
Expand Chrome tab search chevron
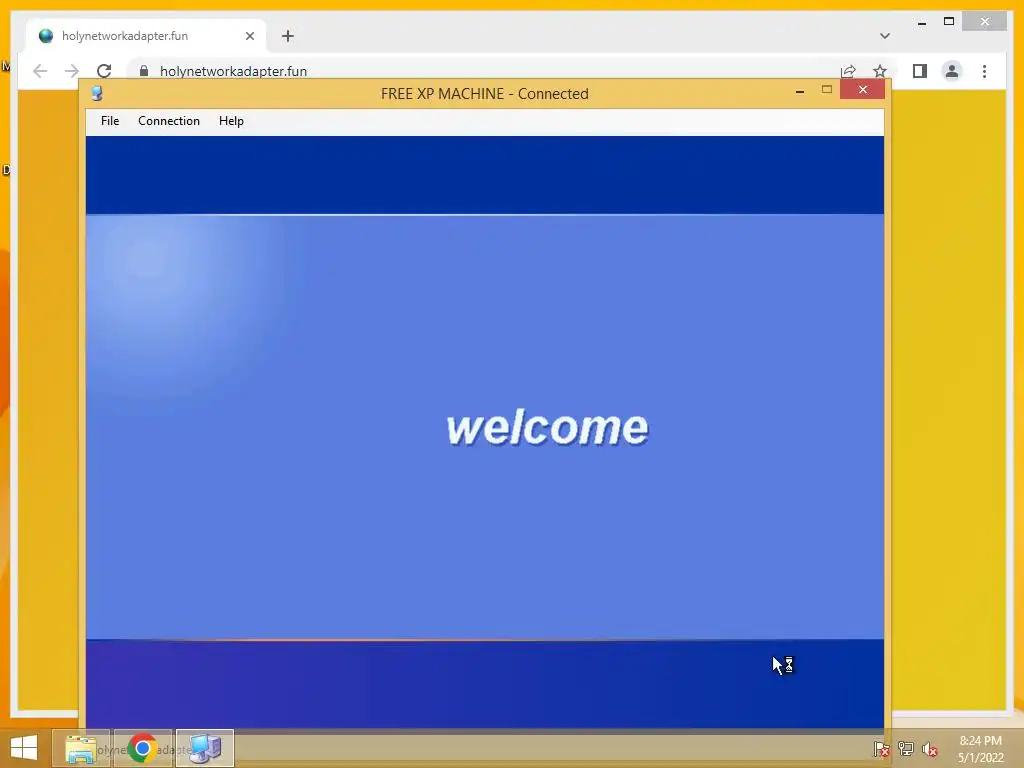[x=884, y=36]
